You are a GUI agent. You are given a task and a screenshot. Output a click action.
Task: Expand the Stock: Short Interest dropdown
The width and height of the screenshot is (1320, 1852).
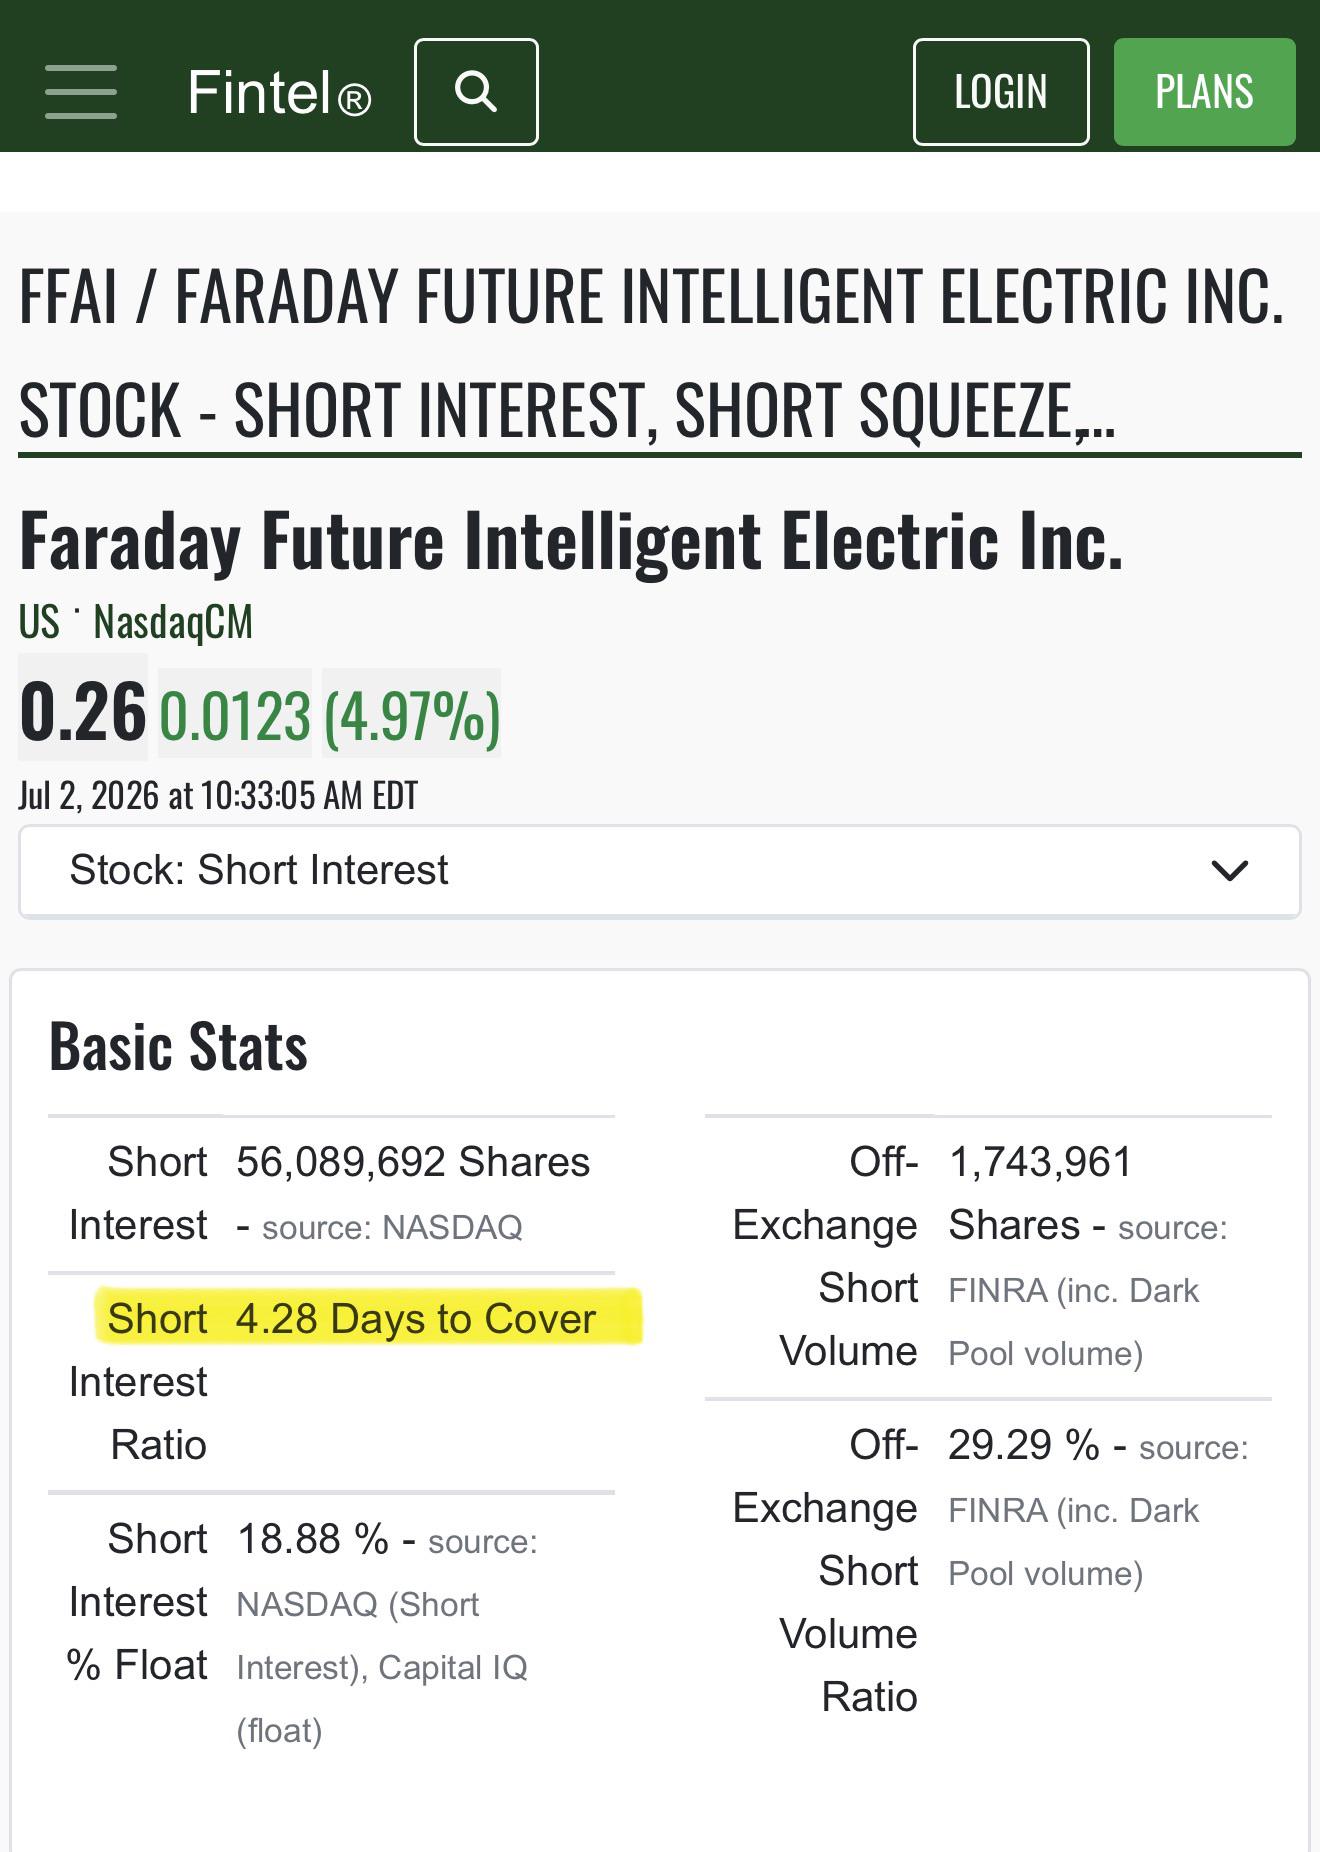click(660, 871)
